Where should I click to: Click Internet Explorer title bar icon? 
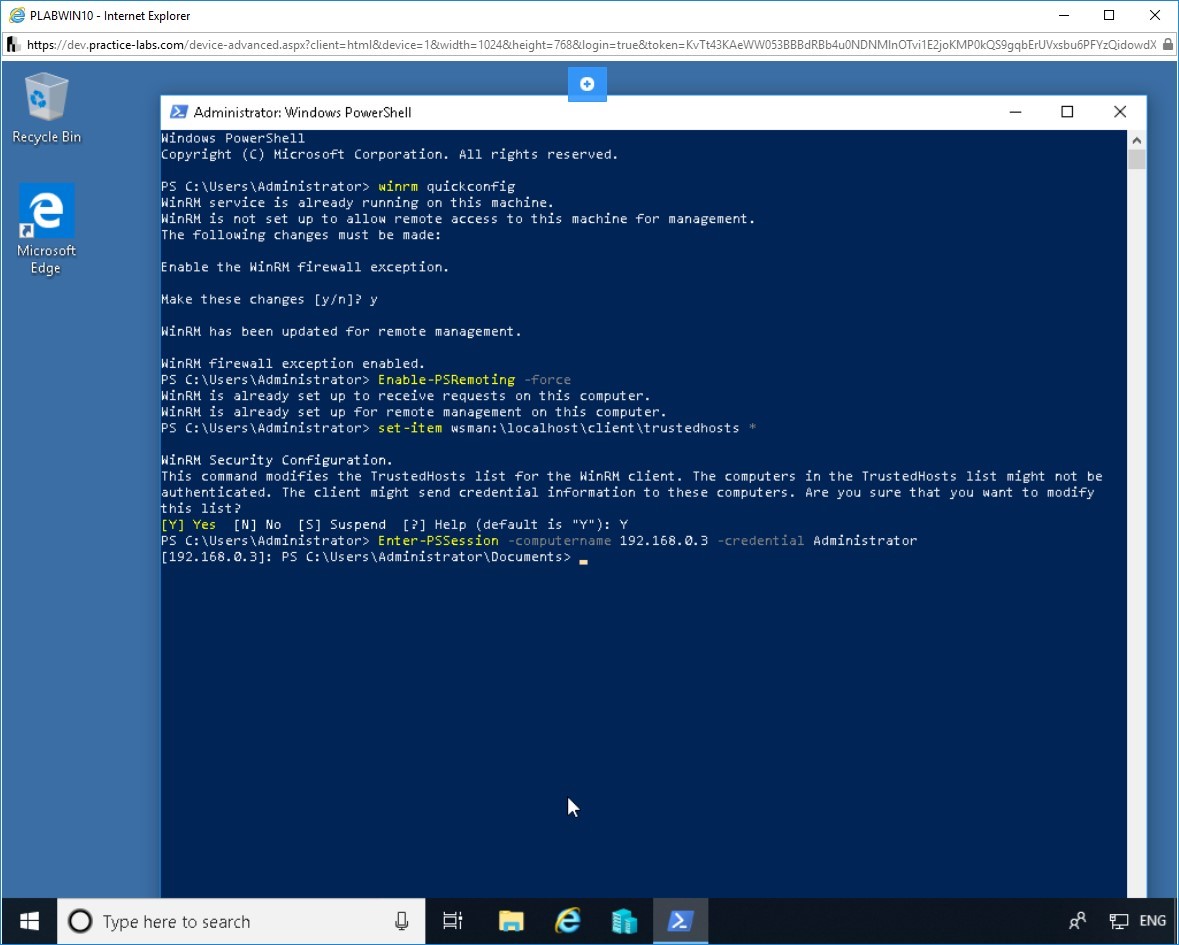[x=17, y=15]
